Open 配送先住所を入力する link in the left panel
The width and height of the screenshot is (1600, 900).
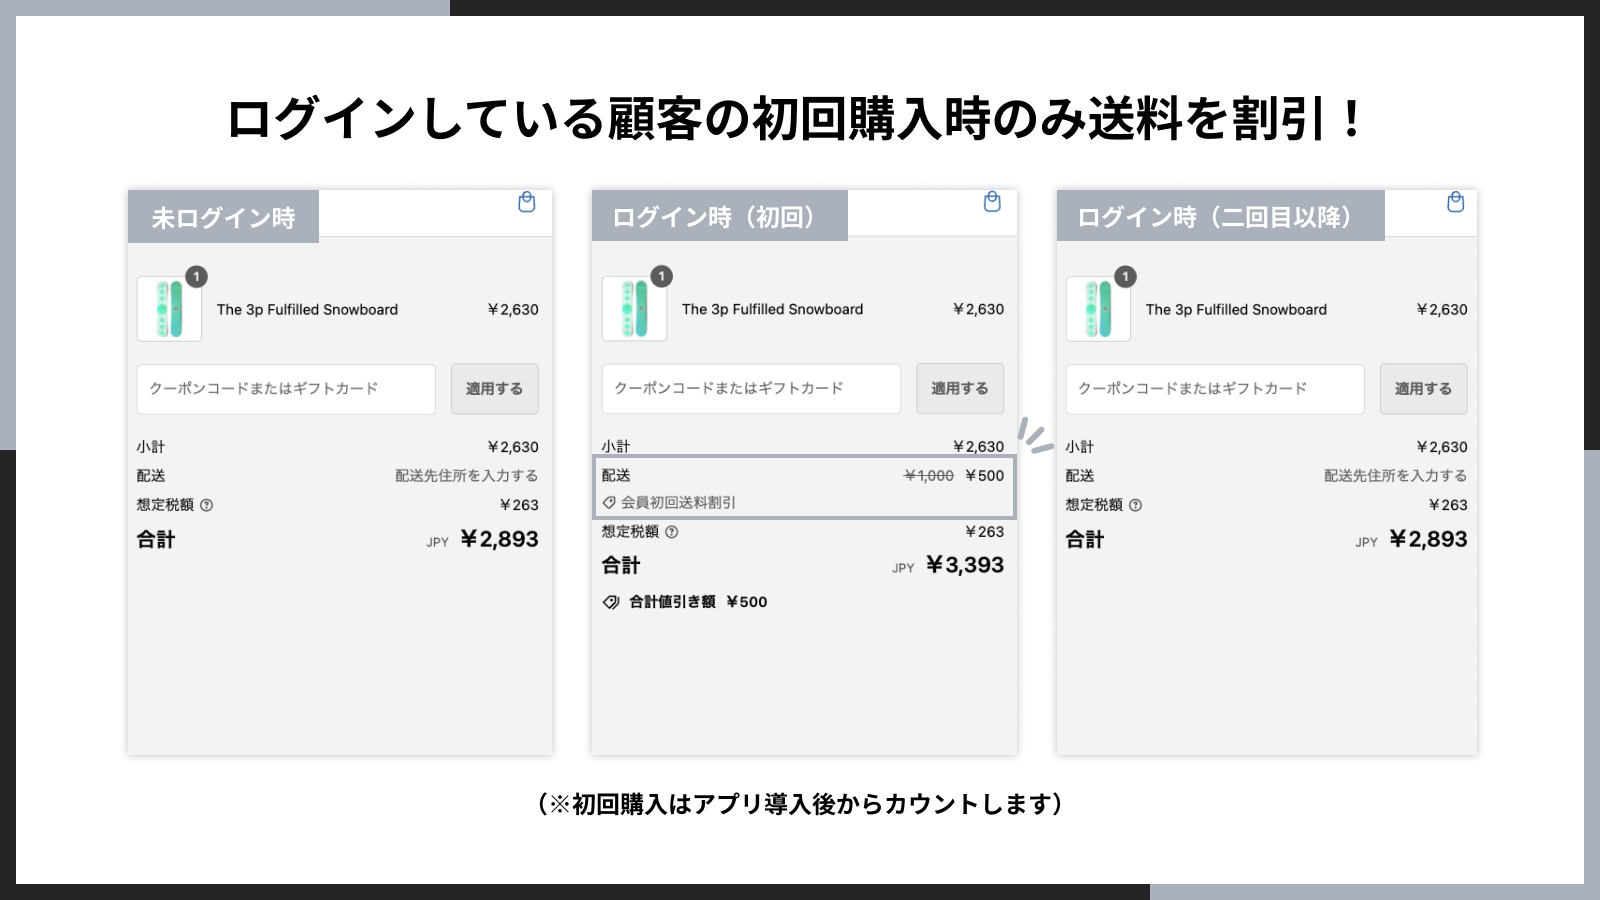[466, 476]
